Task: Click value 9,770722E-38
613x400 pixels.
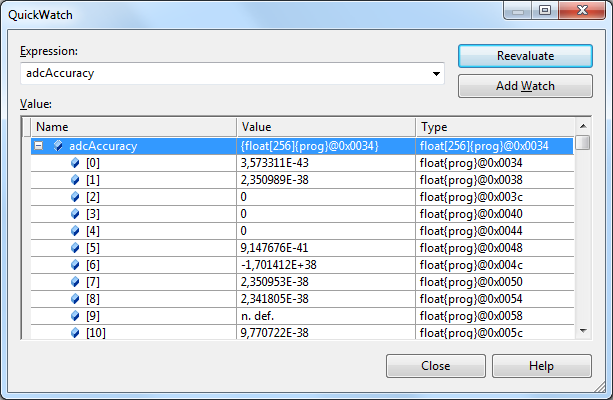Action: 274,333
